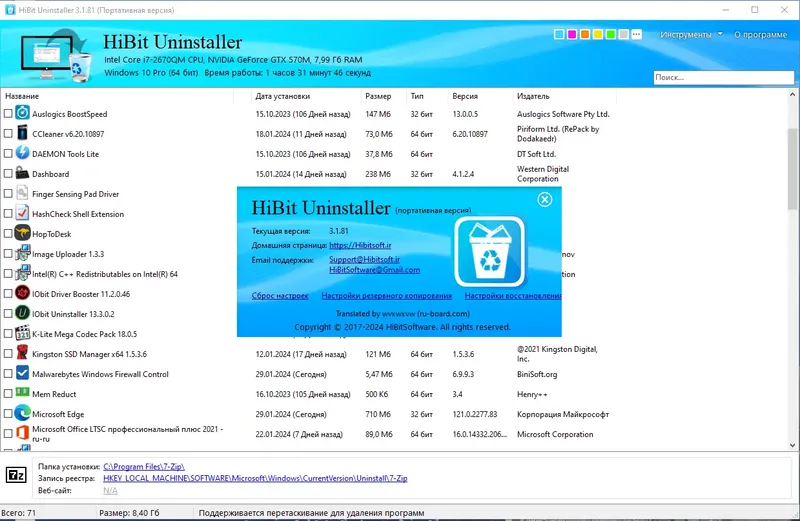The width and height of the screenshot is (800, 521).
Task: Click the Malwarebytes Windows Firewall Control icon
Action: (x=22, y=373)
